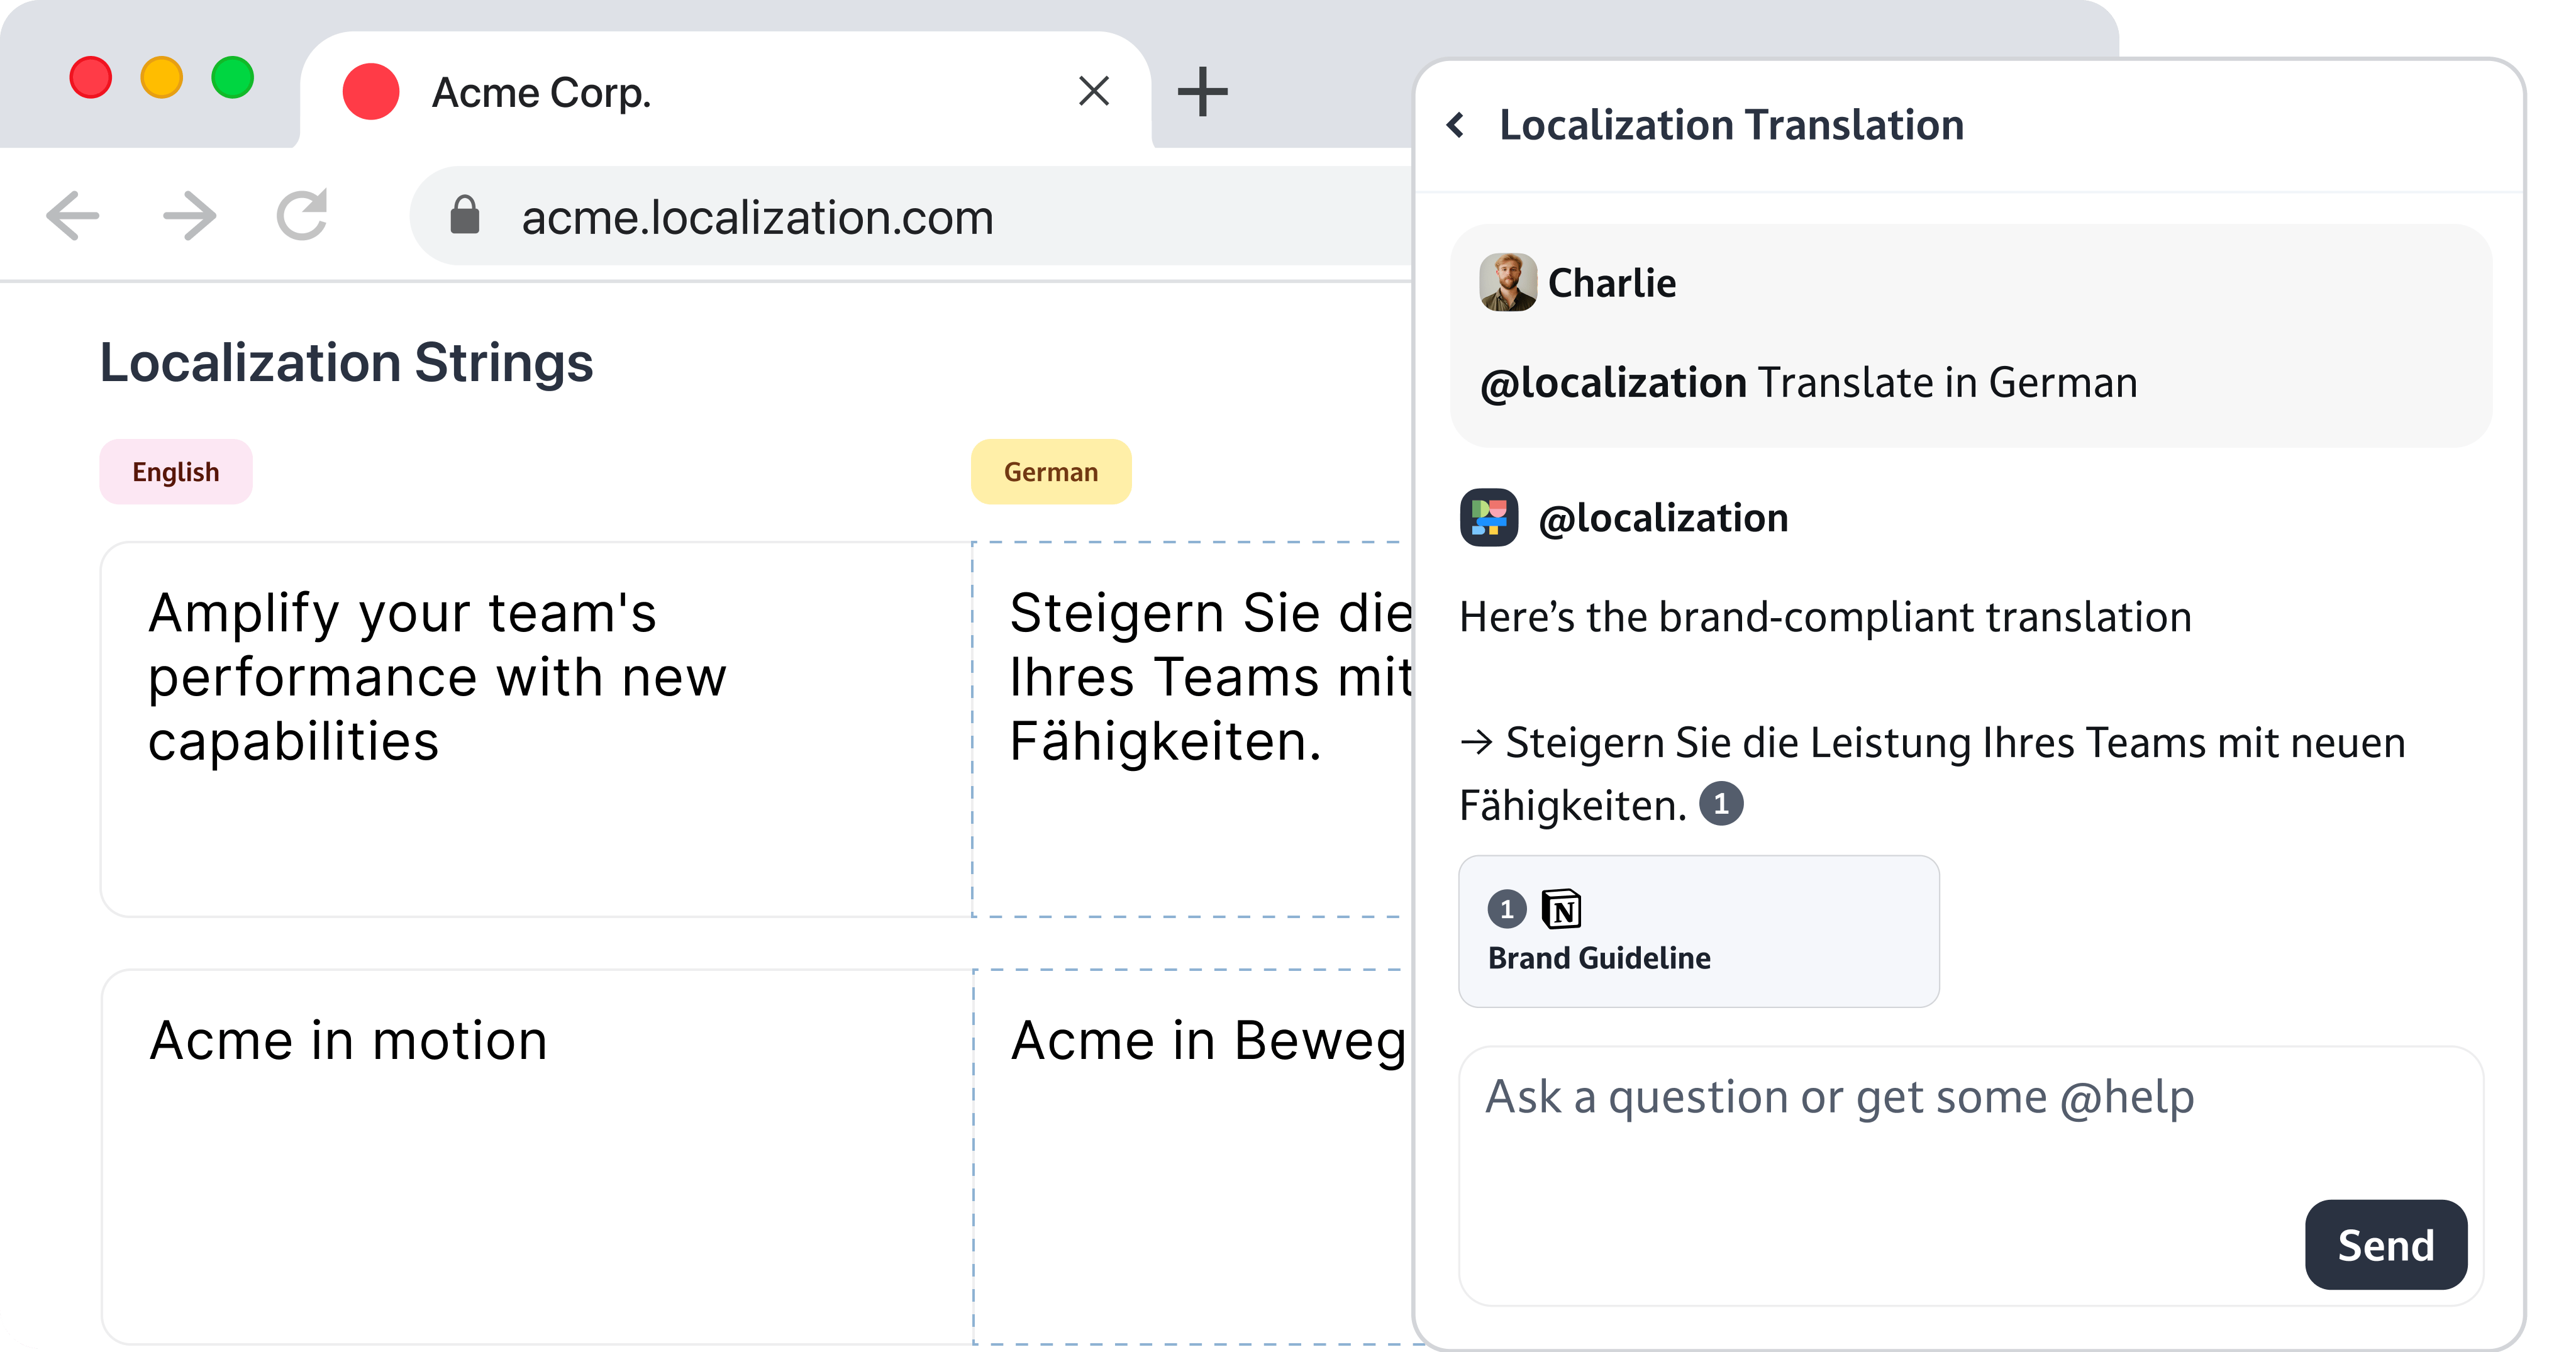Select the English language tag
Image resolution: width=2576 pixels, height=1352 pixels.
pyautogui.click(x=176, y=472)
